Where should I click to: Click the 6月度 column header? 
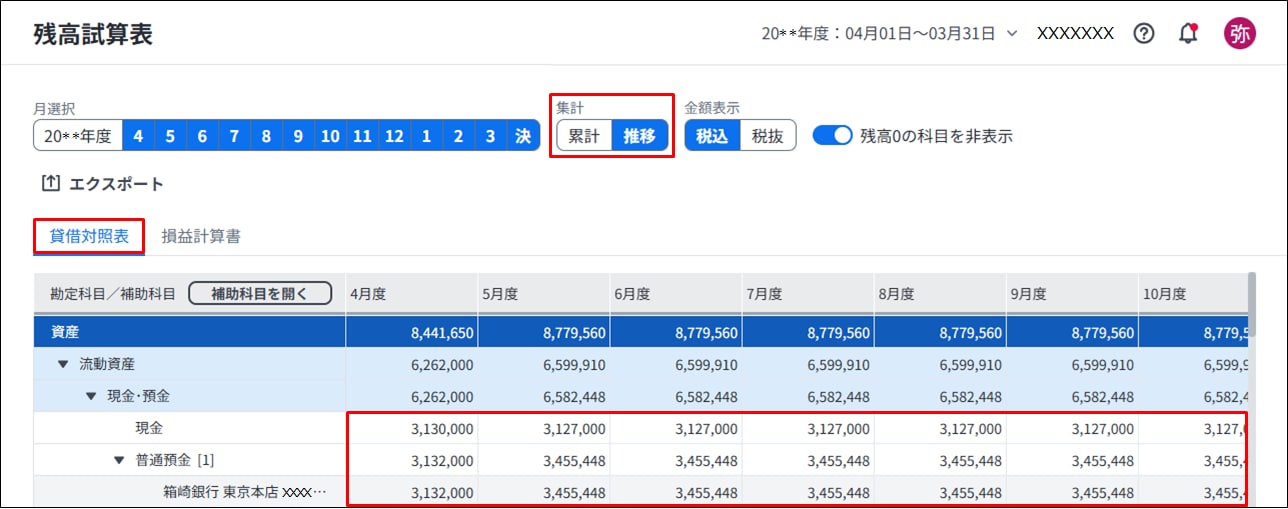pos(676,294)
